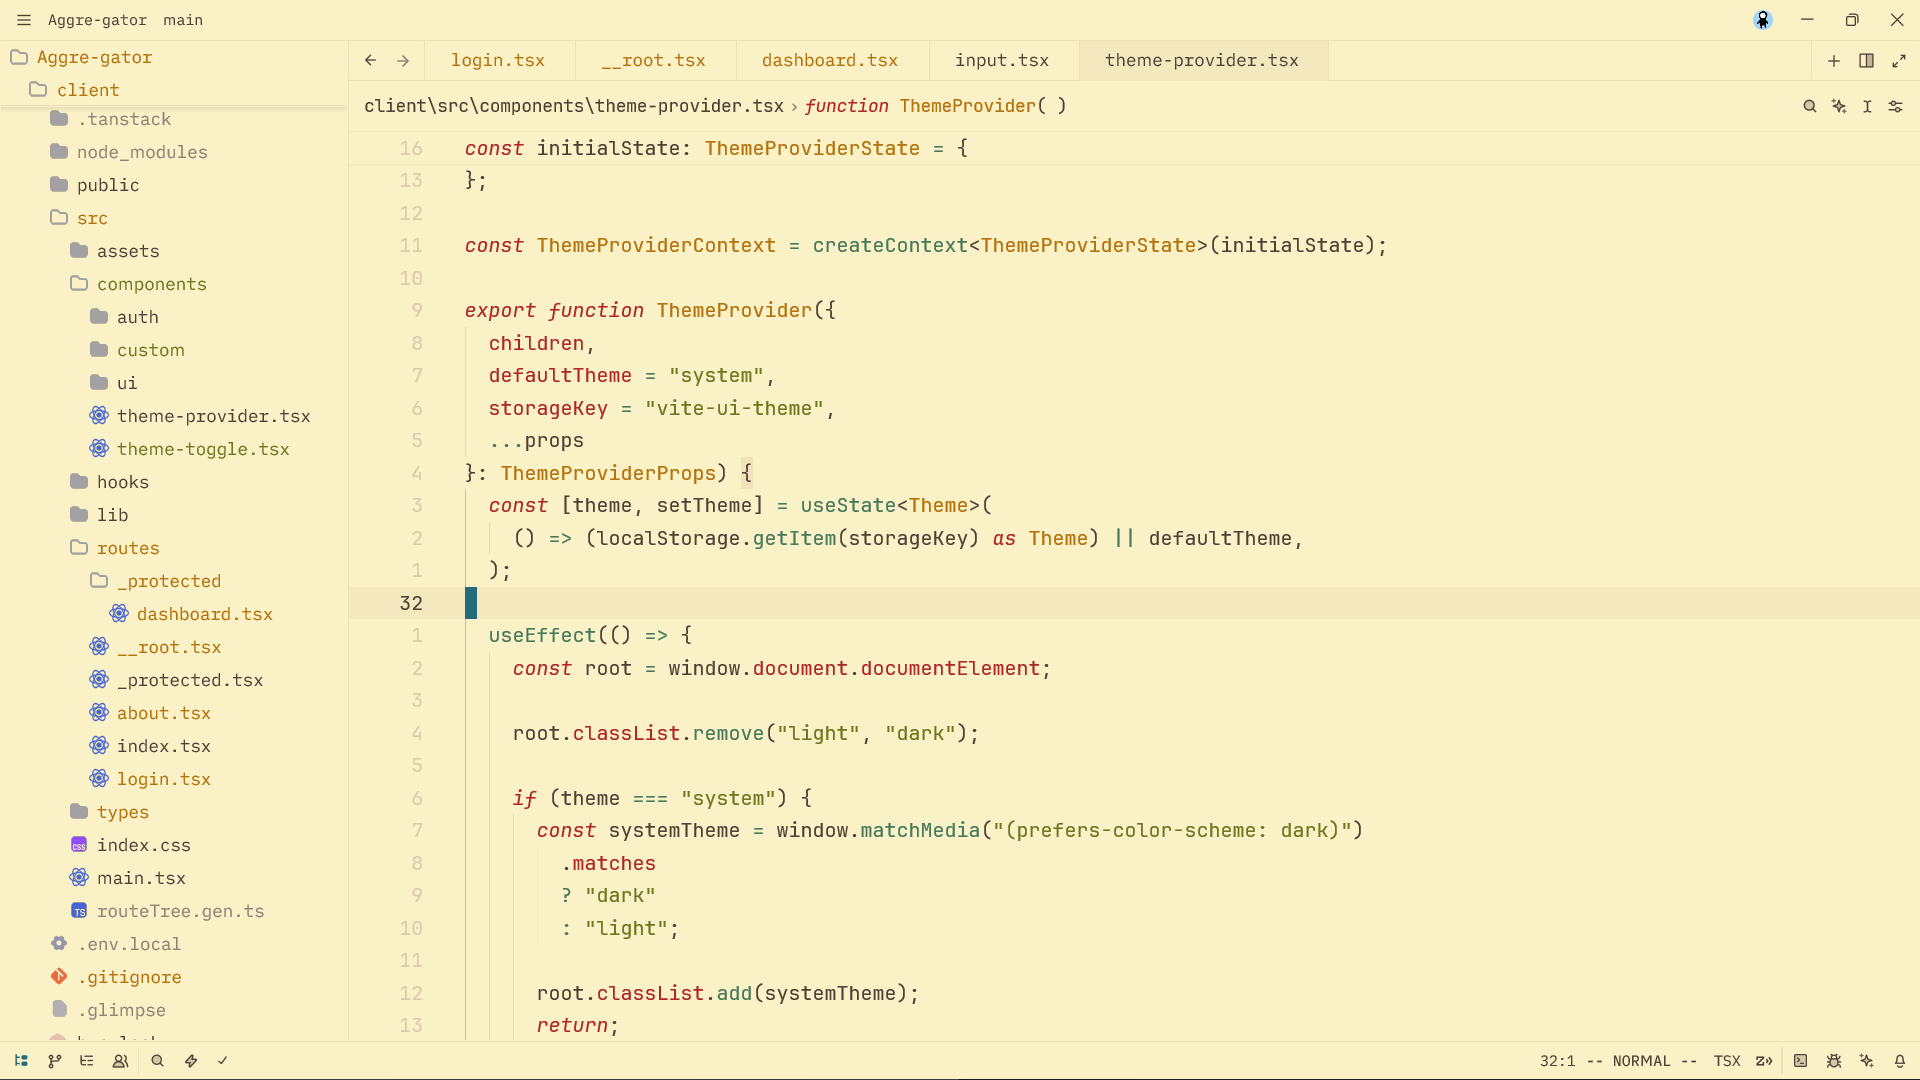The image size is (1920, 1080).
Task: Click the new tab plus icon
Action: (x=1833, y=61)
